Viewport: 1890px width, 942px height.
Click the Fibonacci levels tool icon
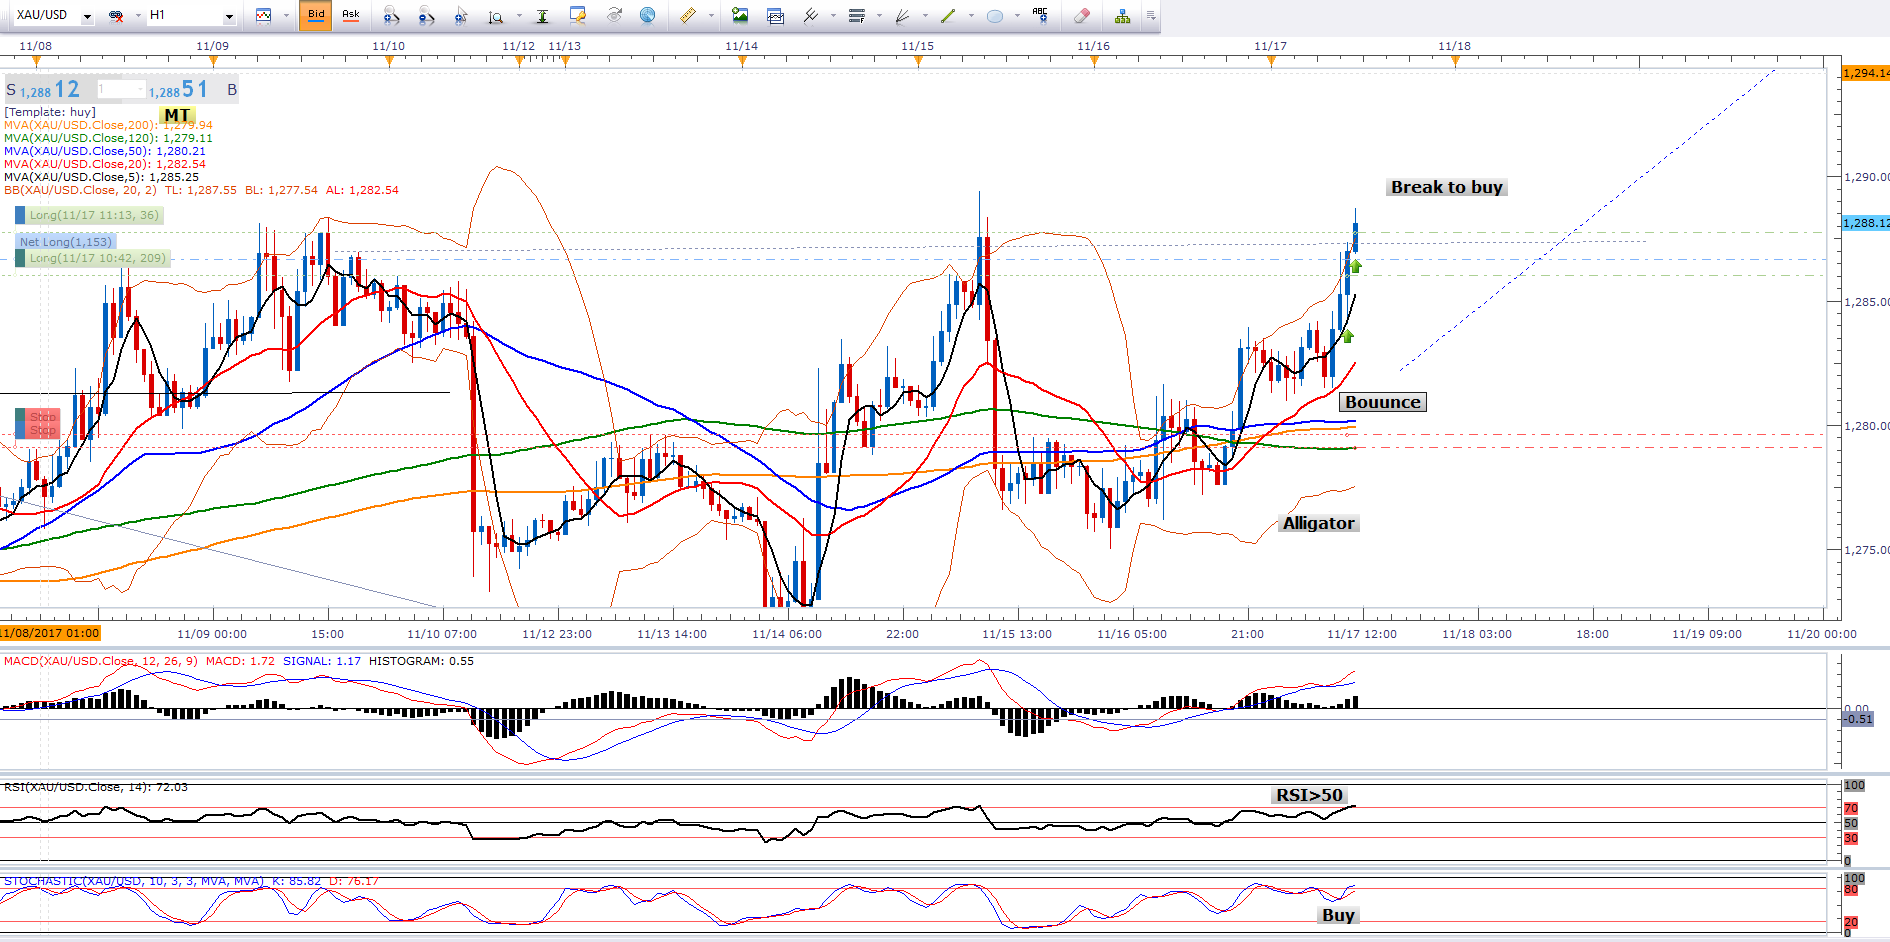point(856,15)
